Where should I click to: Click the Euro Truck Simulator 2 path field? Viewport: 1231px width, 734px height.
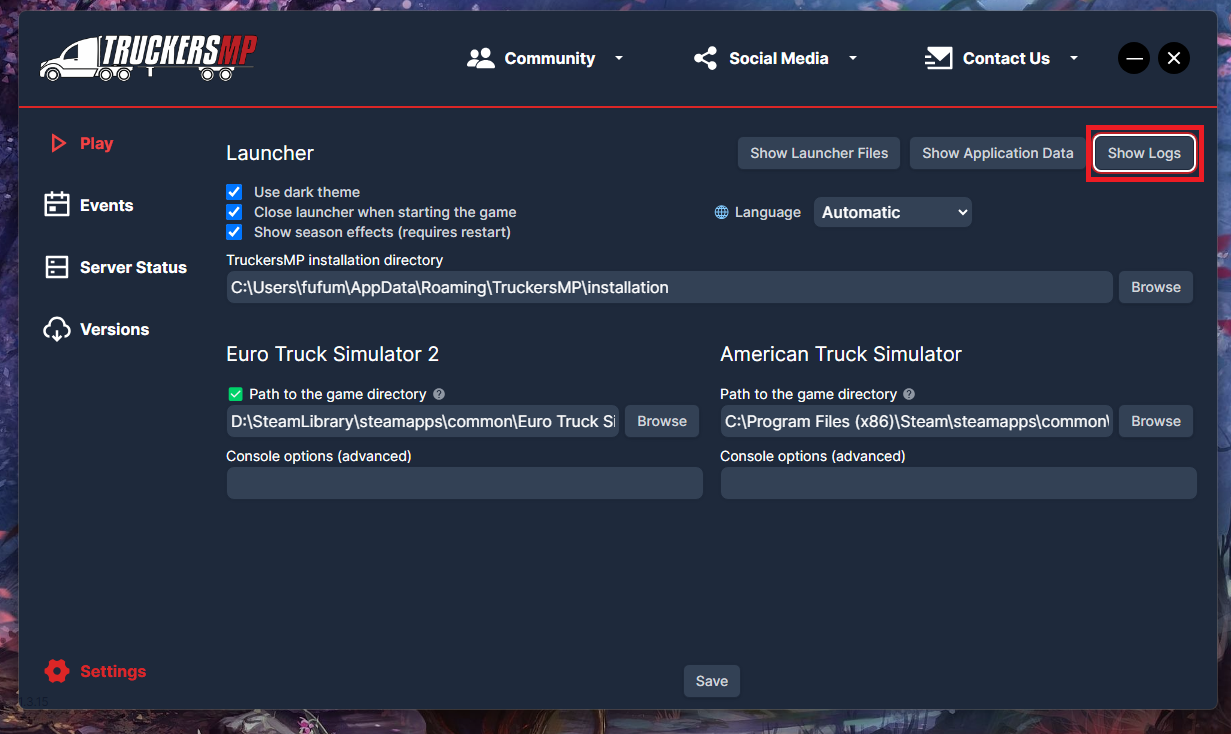[423, 421]
